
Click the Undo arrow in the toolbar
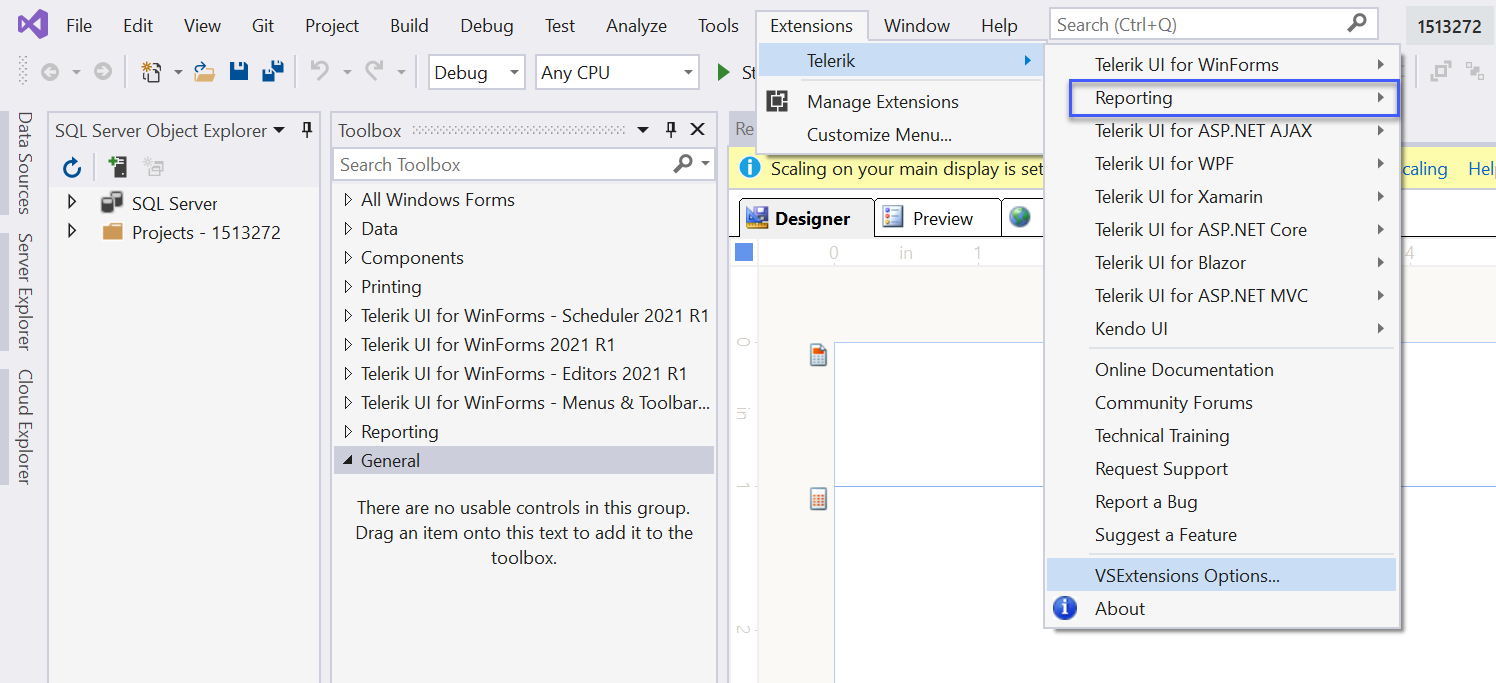click(x=319, y=72)
